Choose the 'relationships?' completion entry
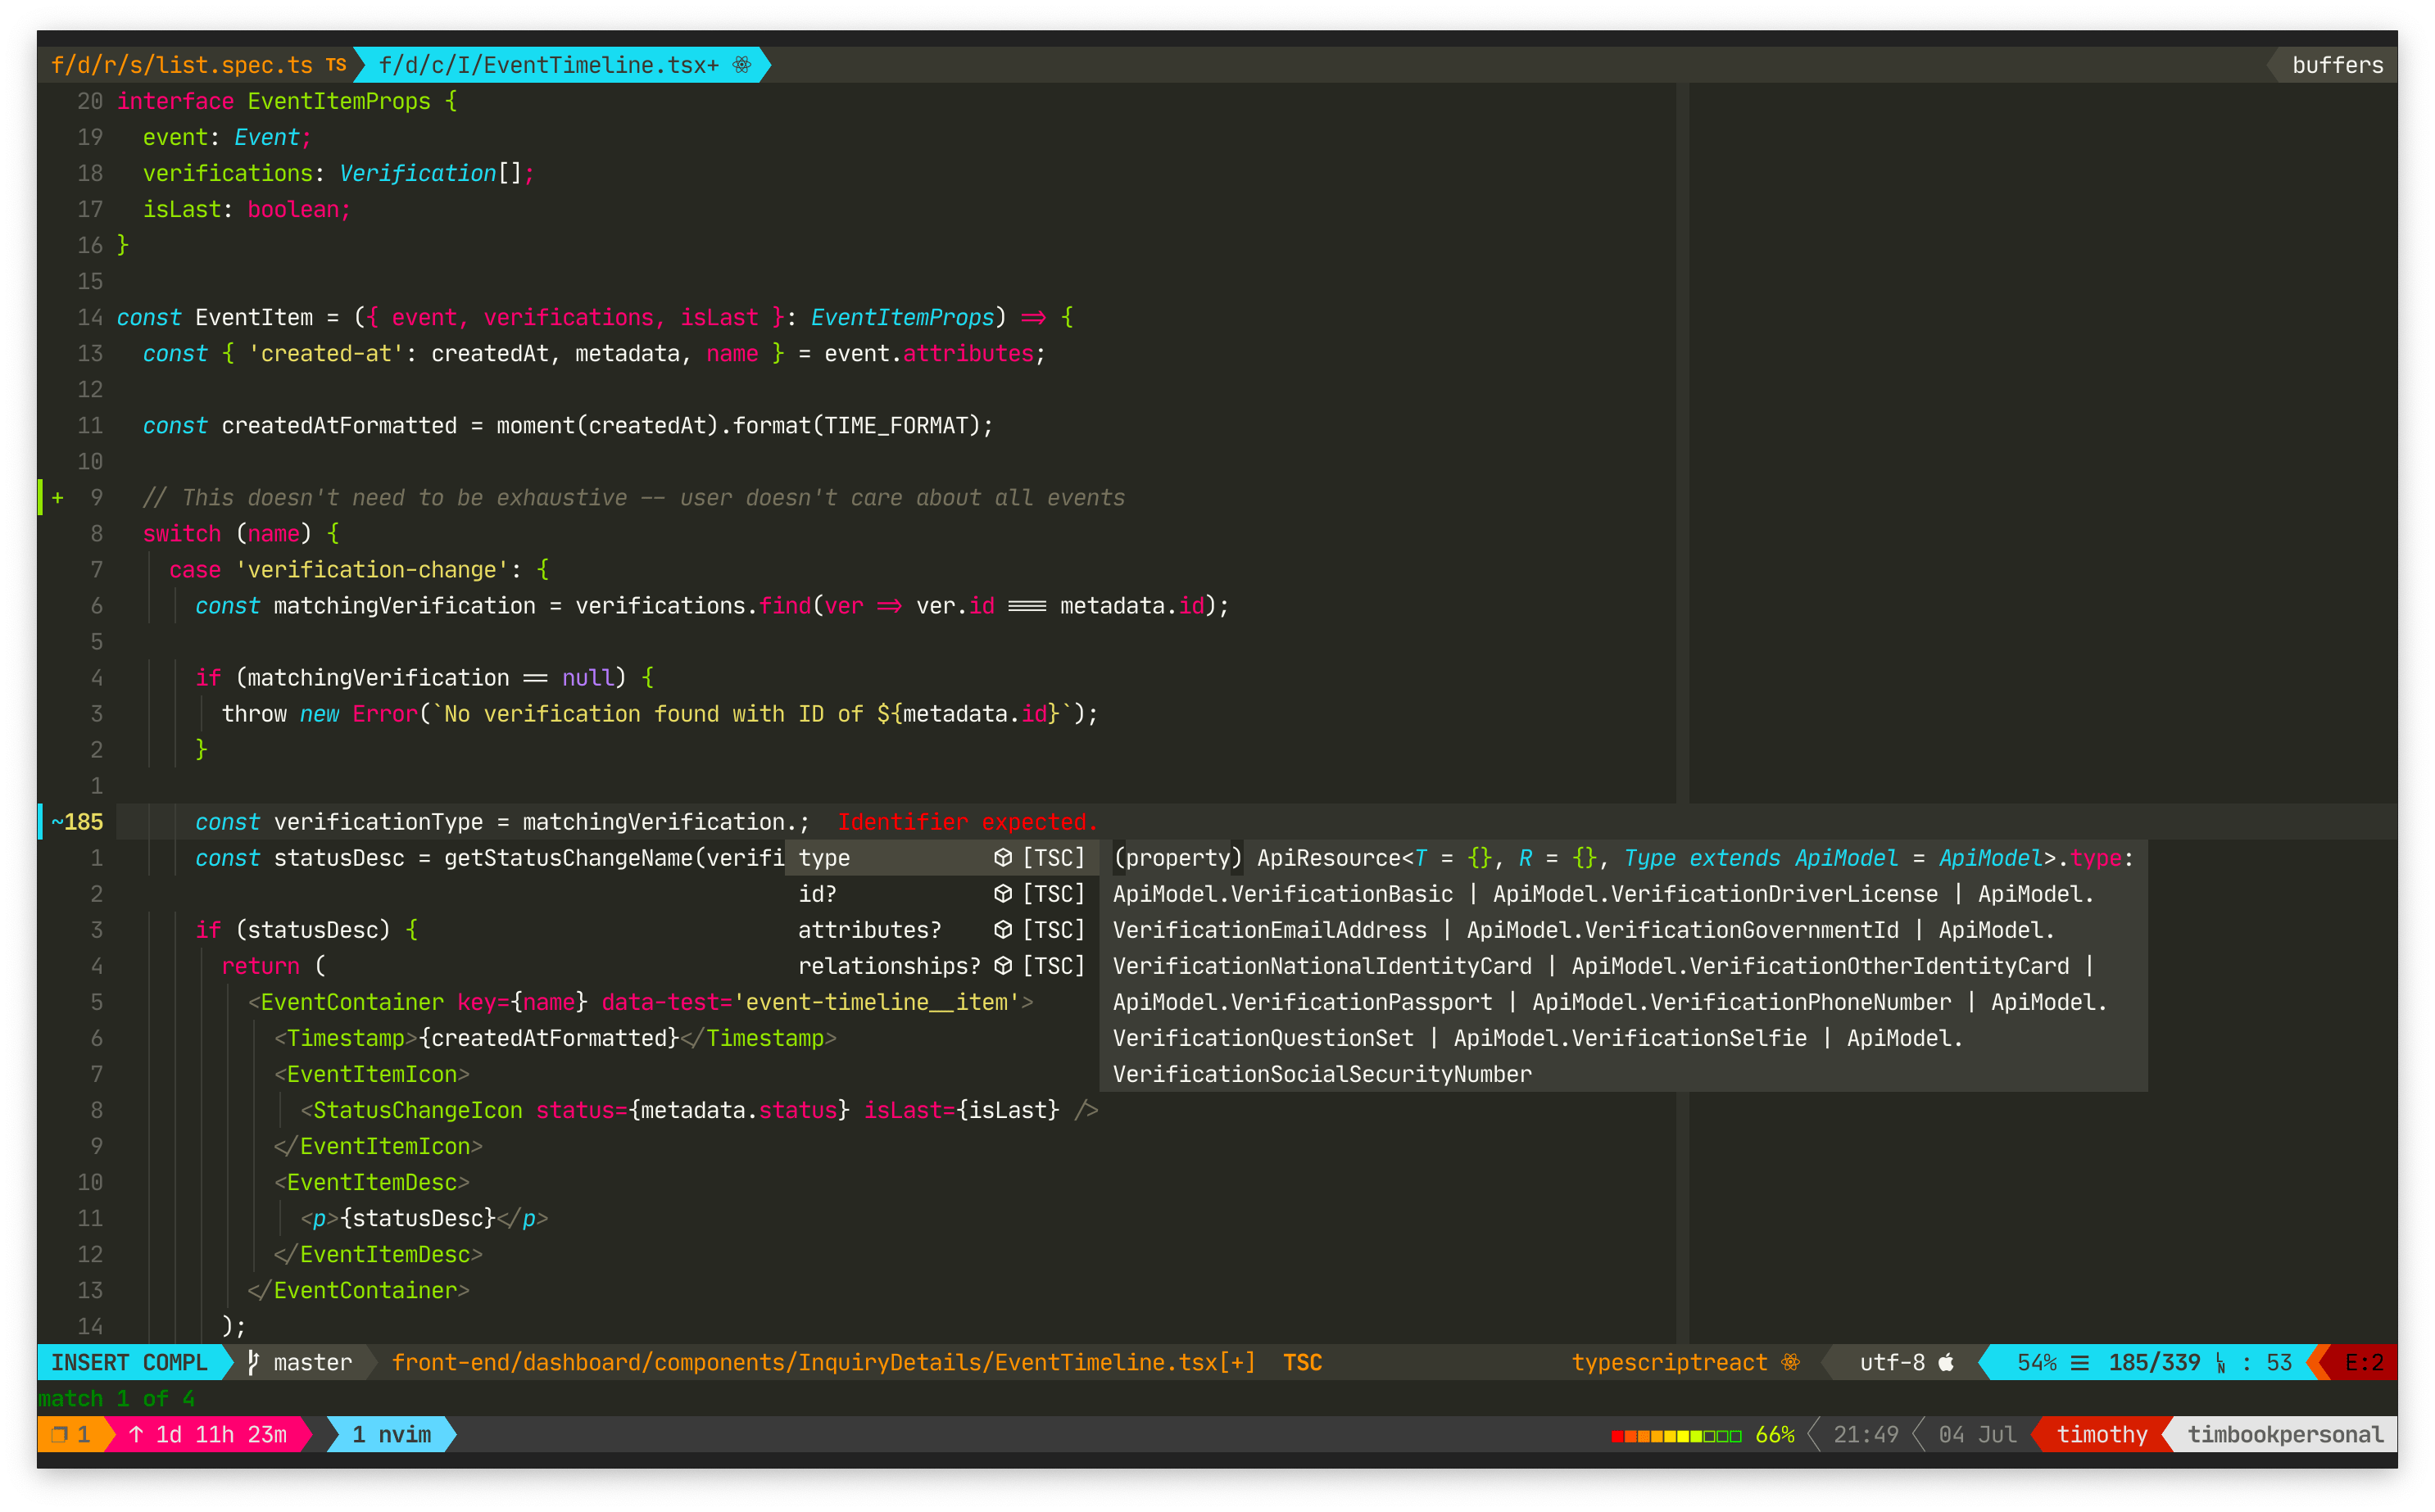The width and height of the screenshot is (2435, 1512). [941, 965]
